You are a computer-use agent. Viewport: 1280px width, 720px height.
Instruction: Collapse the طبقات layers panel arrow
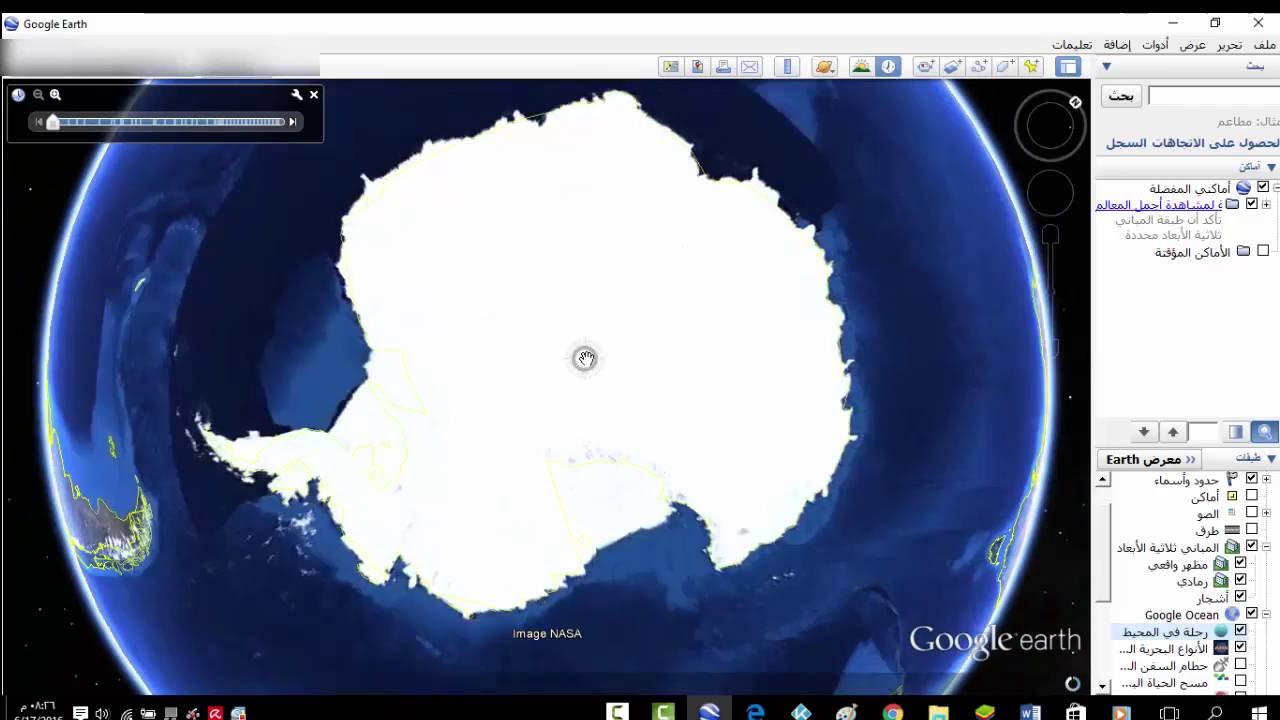click(x=1272, y=458)
